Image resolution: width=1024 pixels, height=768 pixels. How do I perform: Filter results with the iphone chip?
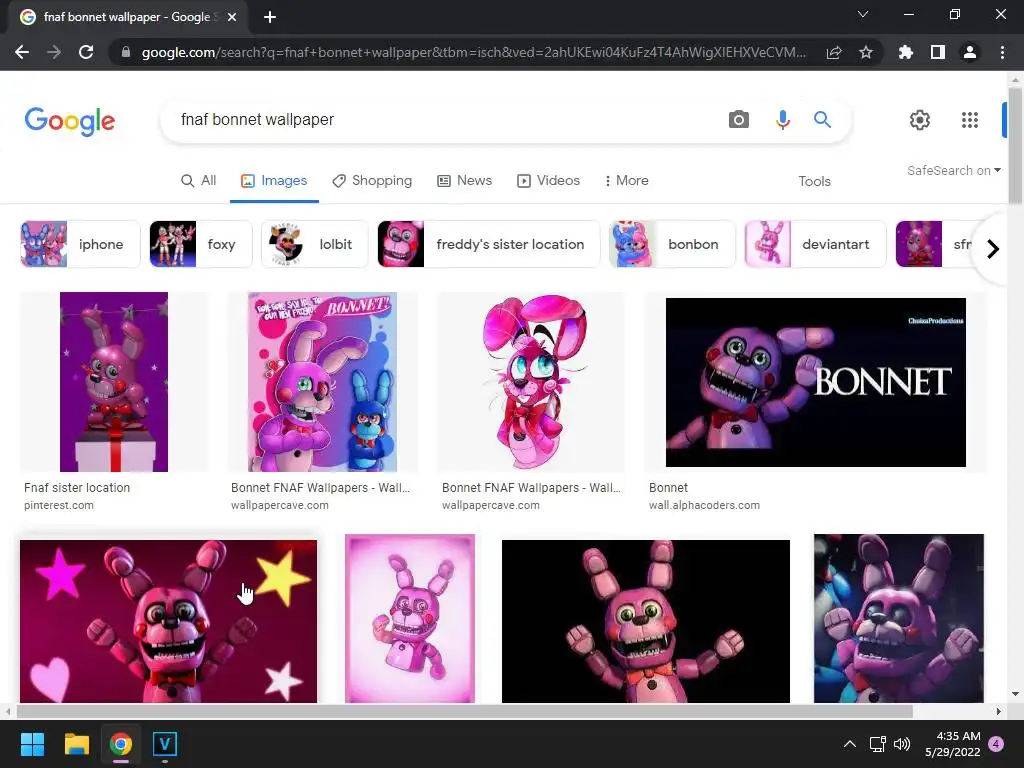coord(80,244)
